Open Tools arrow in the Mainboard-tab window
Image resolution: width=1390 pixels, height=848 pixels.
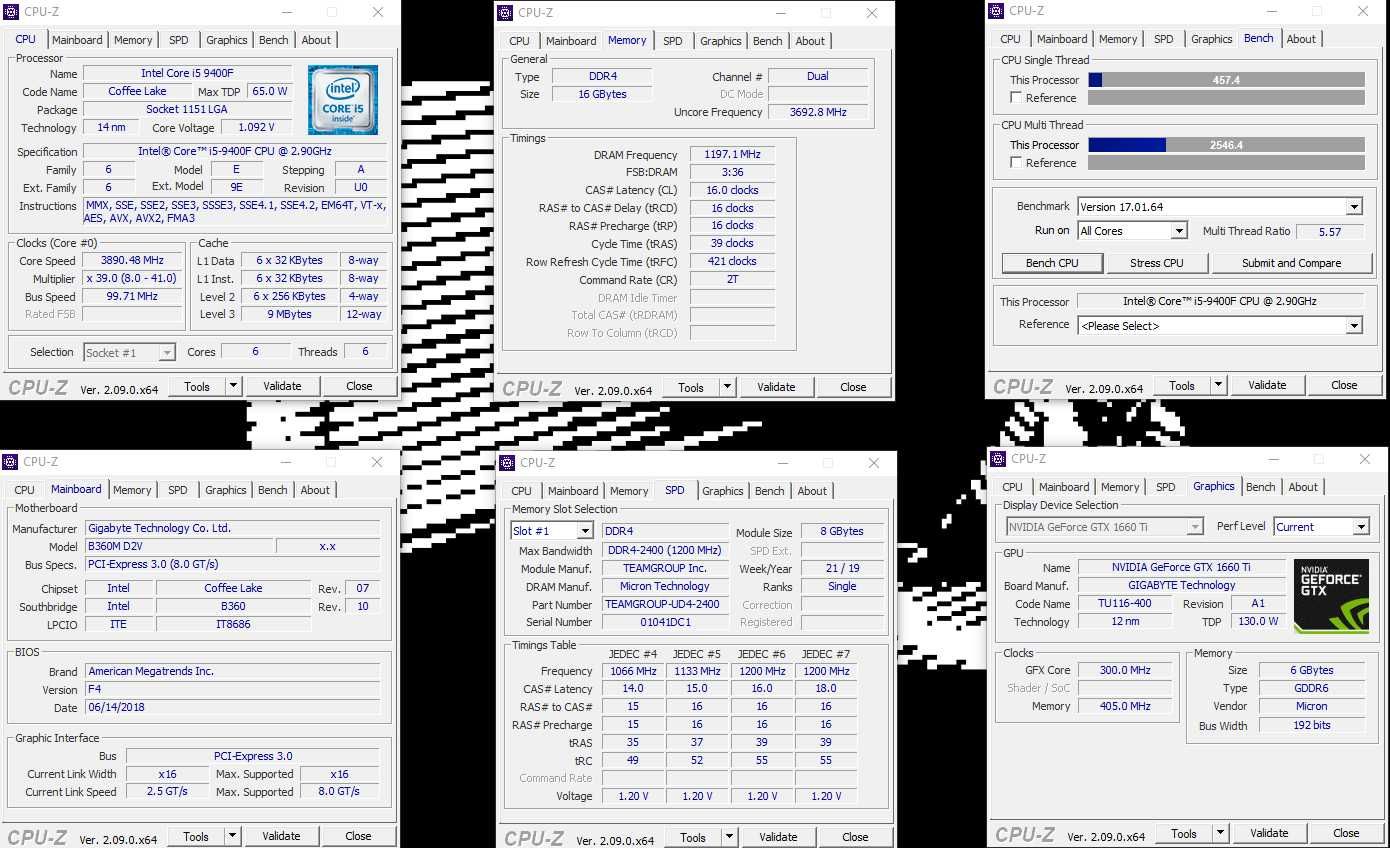[x=232, y=837]
